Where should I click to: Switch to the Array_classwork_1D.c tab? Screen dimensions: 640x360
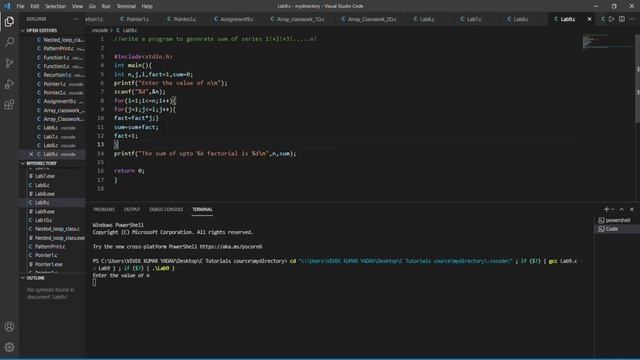(300, 19)
